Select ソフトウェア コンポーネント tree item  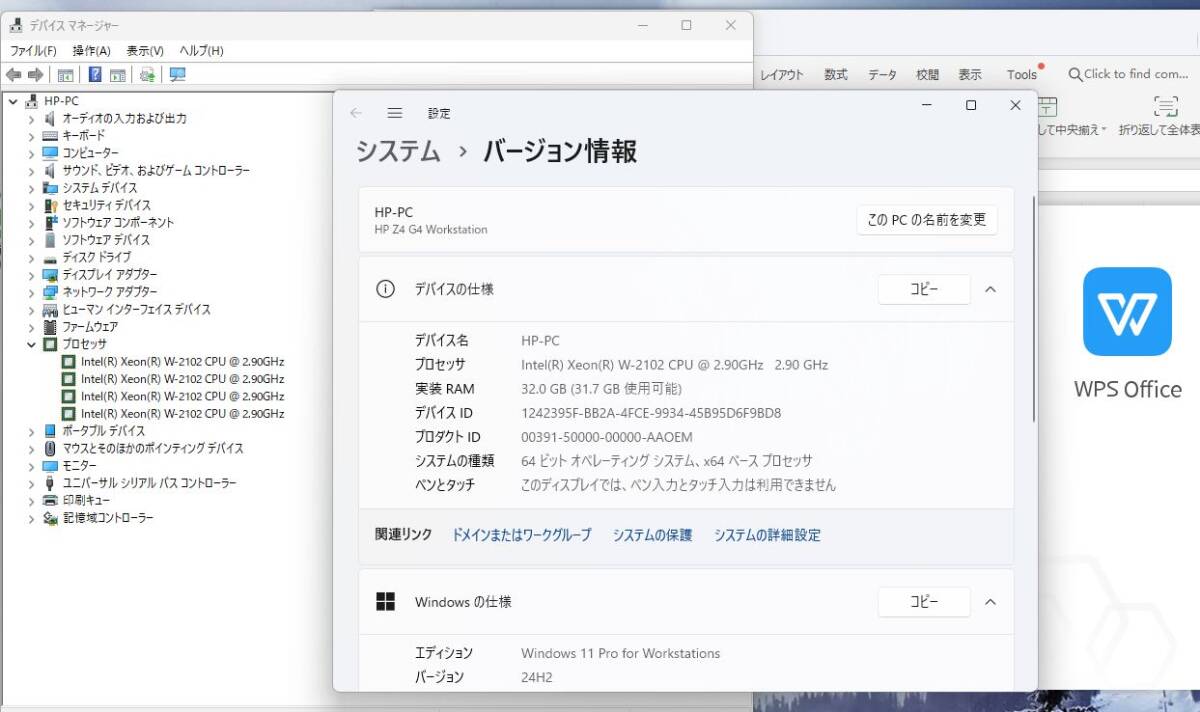click(x=118, y=222)
